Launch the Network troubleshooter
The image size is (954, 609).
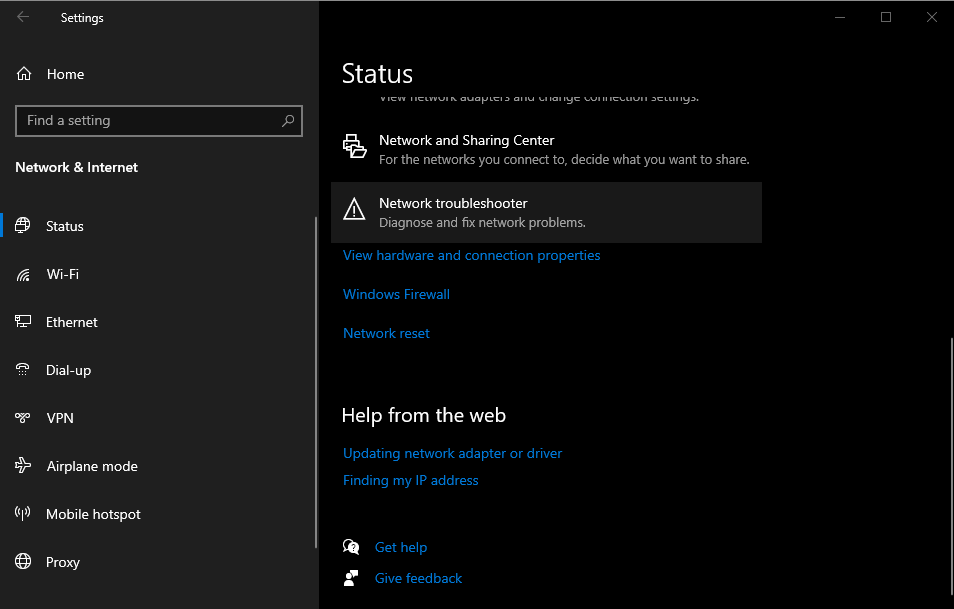tap(546, 212)
